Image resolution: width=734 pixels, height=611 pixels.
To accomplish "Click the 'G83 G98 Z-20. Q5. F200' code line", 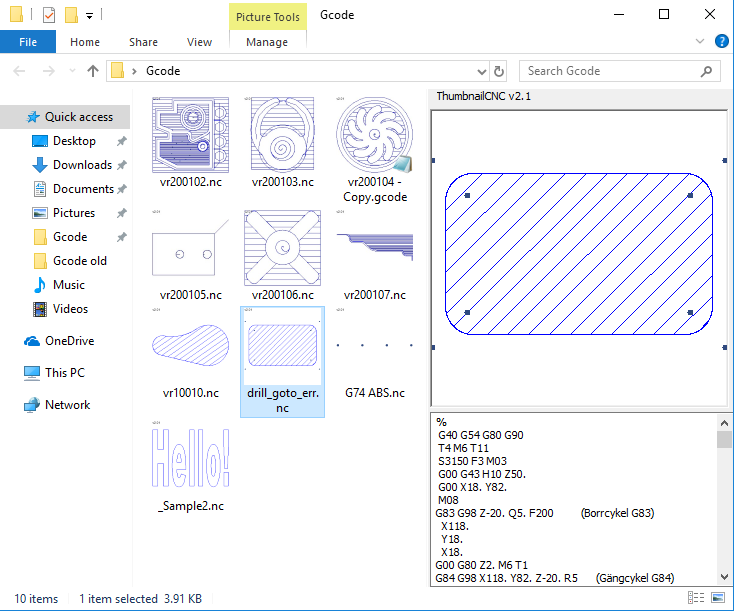I will 494,513.
